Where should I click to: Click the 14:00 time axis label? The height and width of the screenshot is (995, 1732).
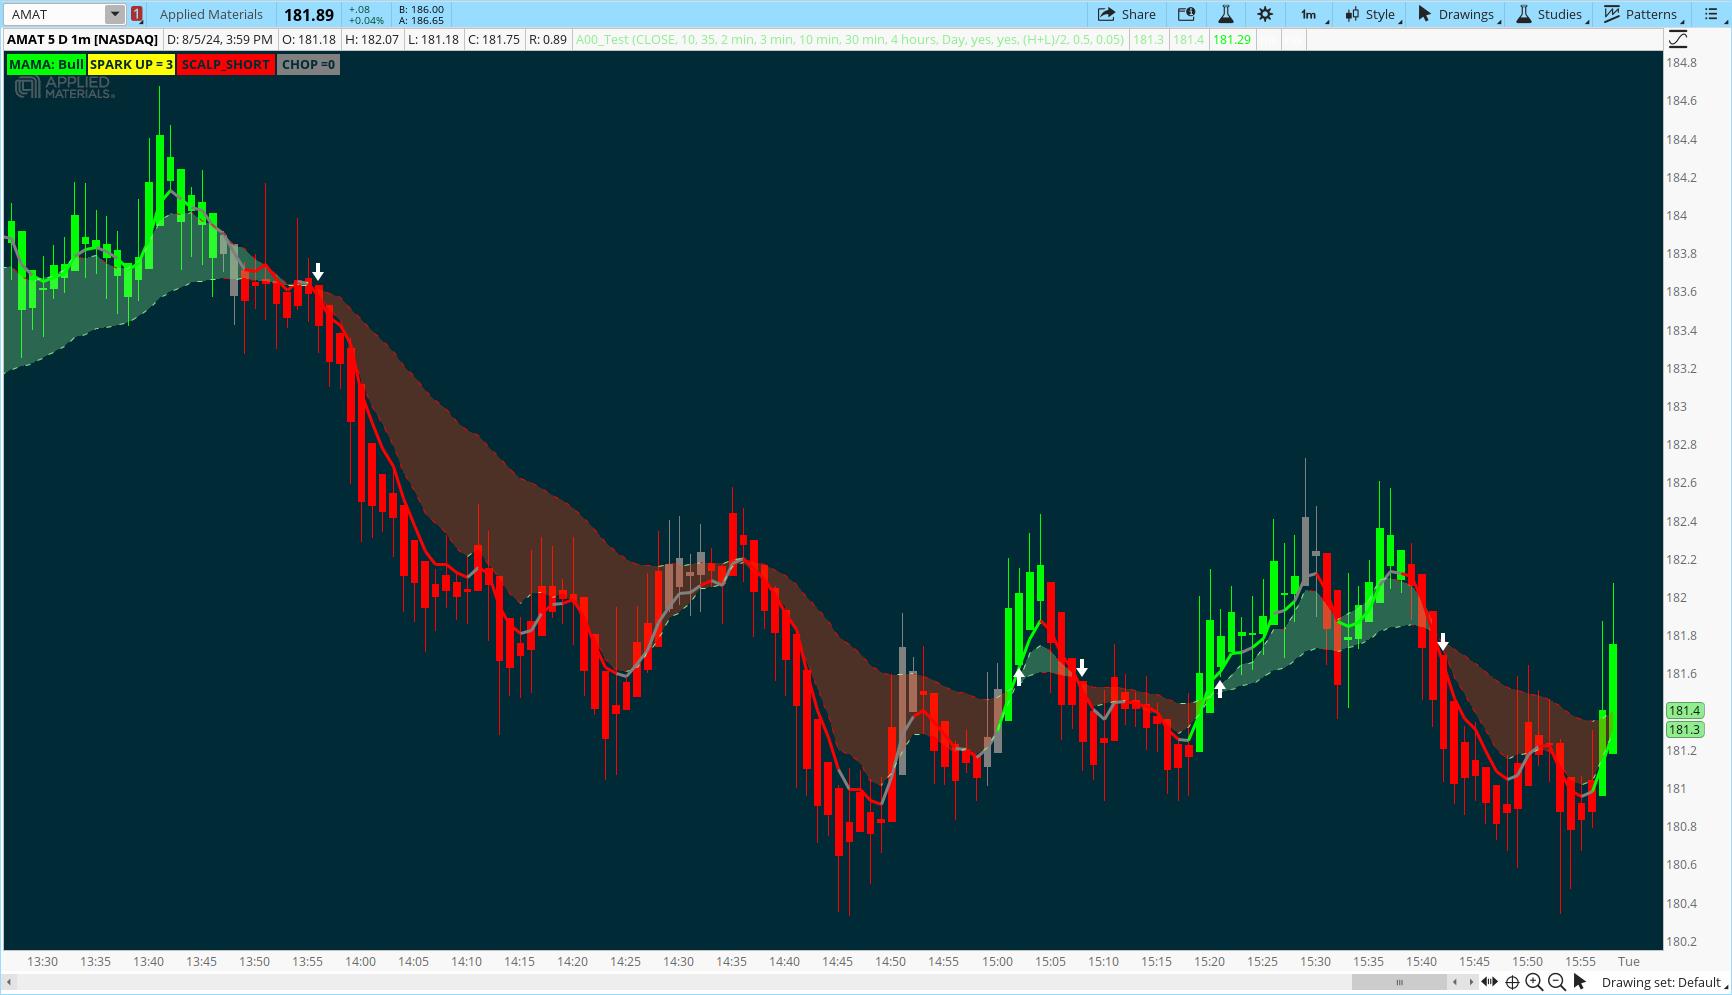(361, 961)
